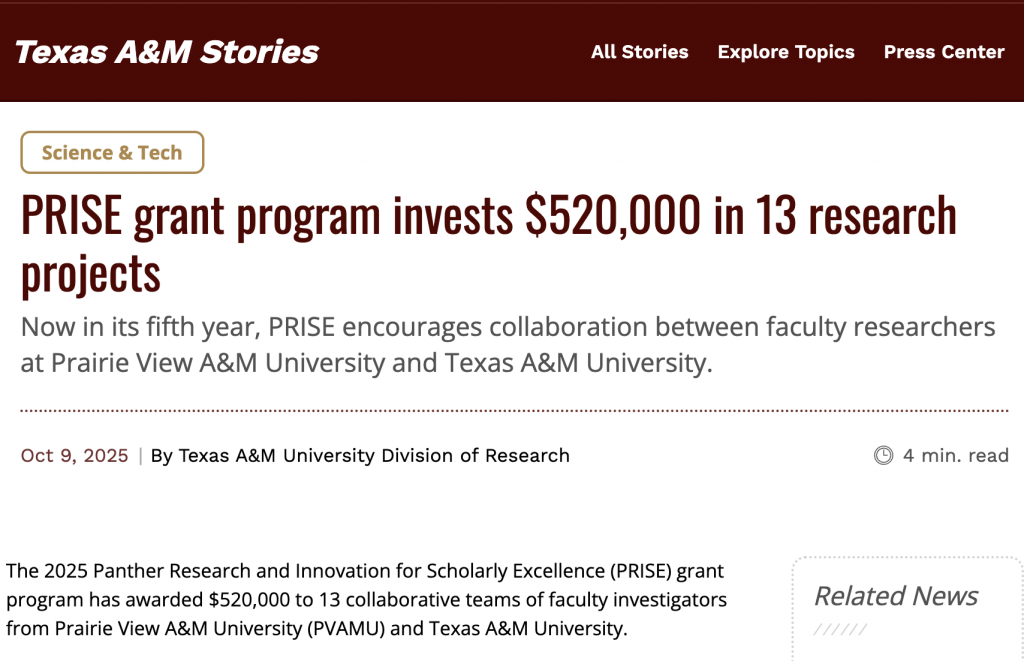The height and width of the screenshot is (661, 1024).
Task: Click the word 'projects' in the headline
Action: click(90, 272)
